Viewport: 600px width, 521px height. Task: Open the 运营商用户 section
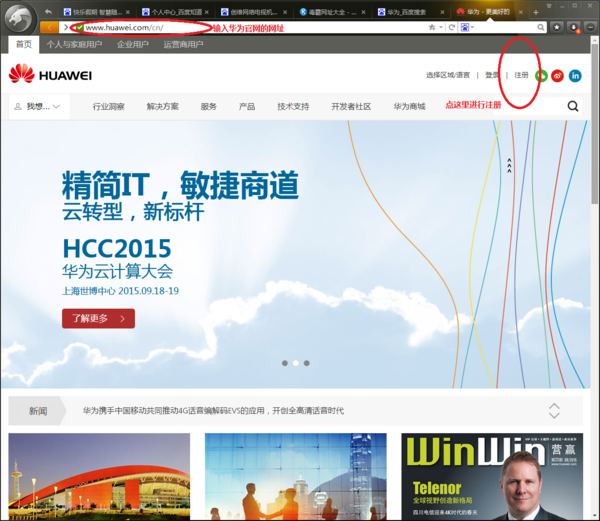pyautogui.click(x=183, y=44)
